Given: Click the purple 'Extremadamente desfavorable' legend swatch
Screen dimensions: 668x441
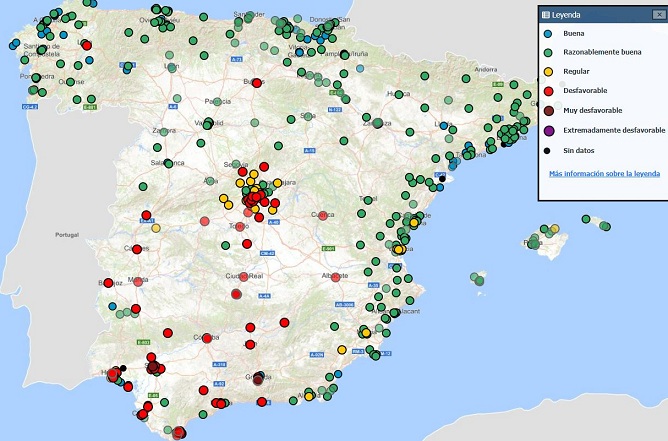Looking at the screenshot, I should [x=550, y=130].
